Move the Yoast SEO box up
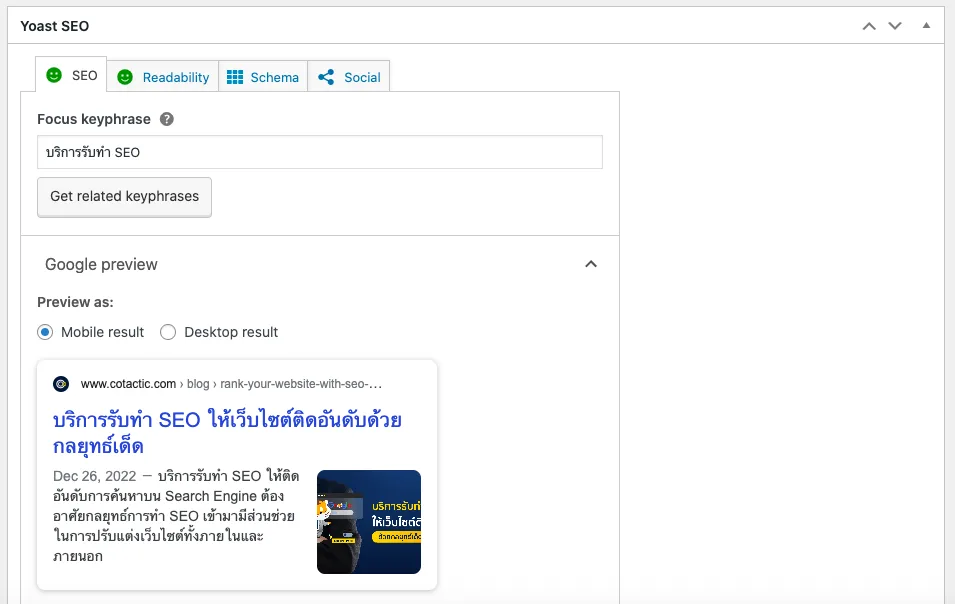This screenshot has height=604, width=955. [x=869, y=26]
